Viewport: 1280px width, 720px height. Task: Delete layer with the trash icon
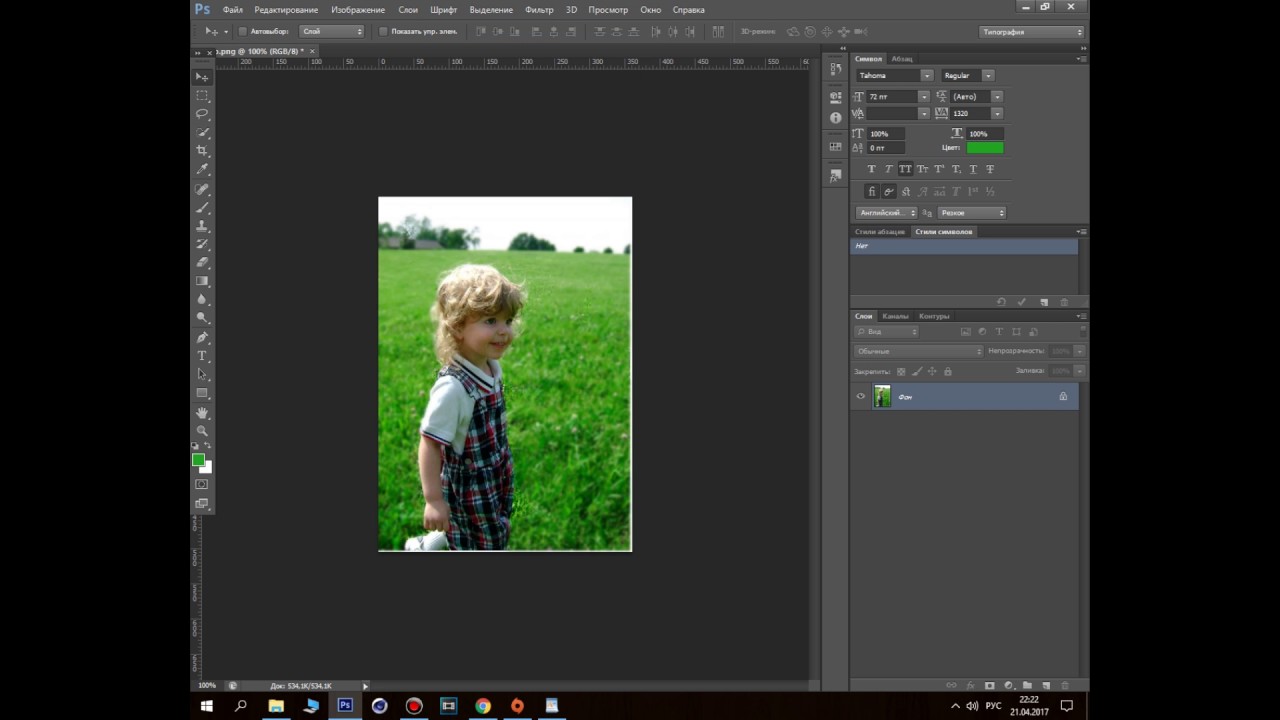(x=1064, y=685)
